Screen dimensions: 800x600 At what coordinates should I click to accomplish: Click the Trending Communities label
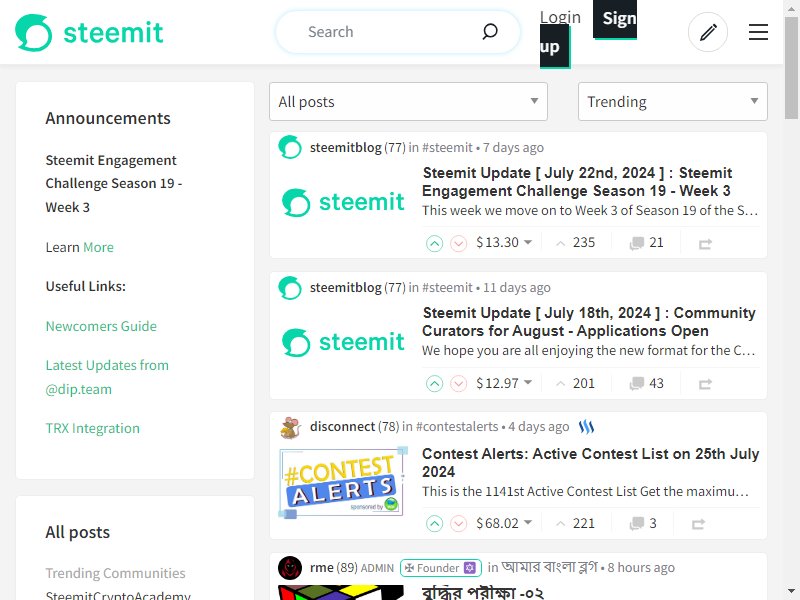pyautogui.click(x=115, y=573)
